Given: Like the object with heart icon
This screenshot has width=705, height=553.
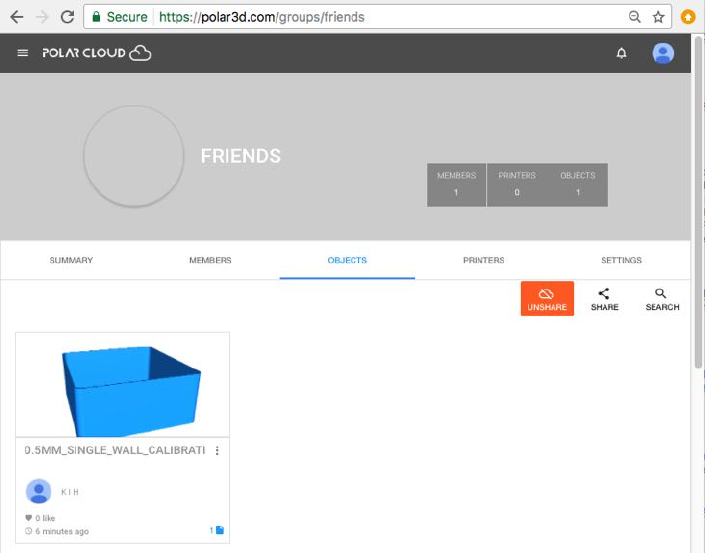Looking at the screenshot, I should 28,518.
